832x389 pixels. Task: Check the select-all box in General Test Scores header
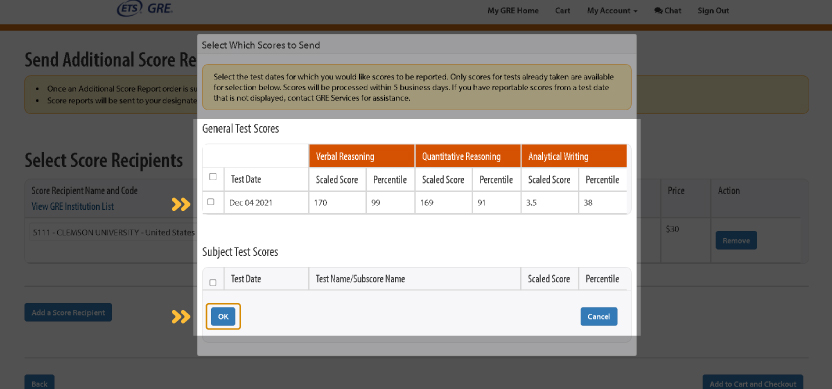(213, 177)
